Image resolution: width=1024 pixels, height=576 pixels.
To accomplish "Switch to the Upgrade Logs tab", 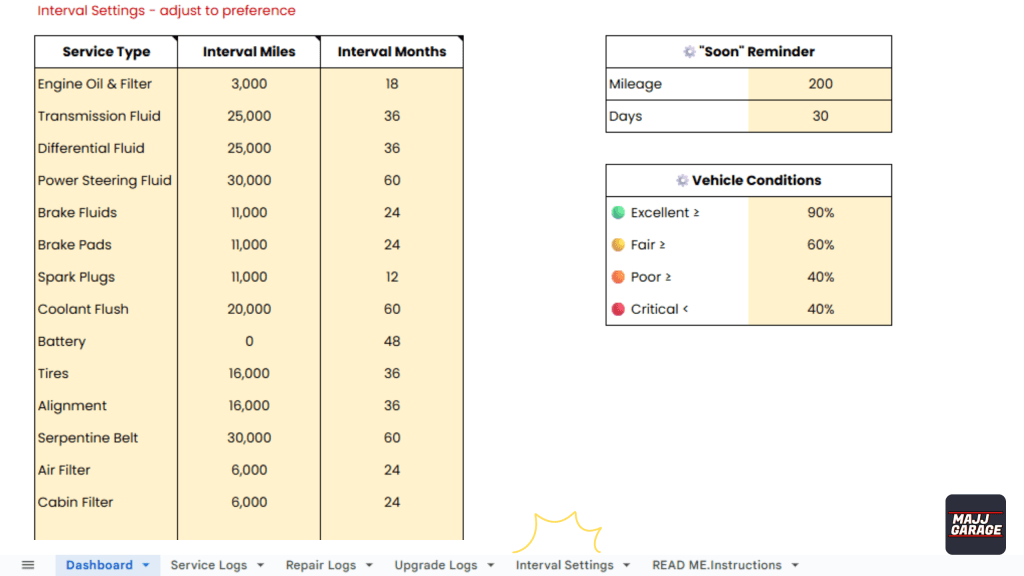I will 435,565.
